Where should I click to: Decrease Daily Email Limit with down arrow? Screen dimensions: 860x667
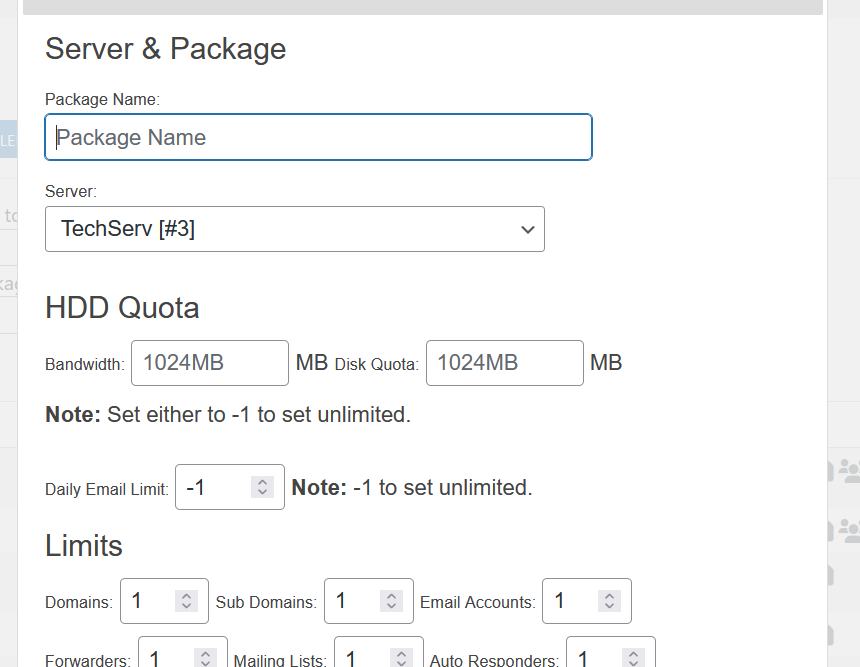262,493
